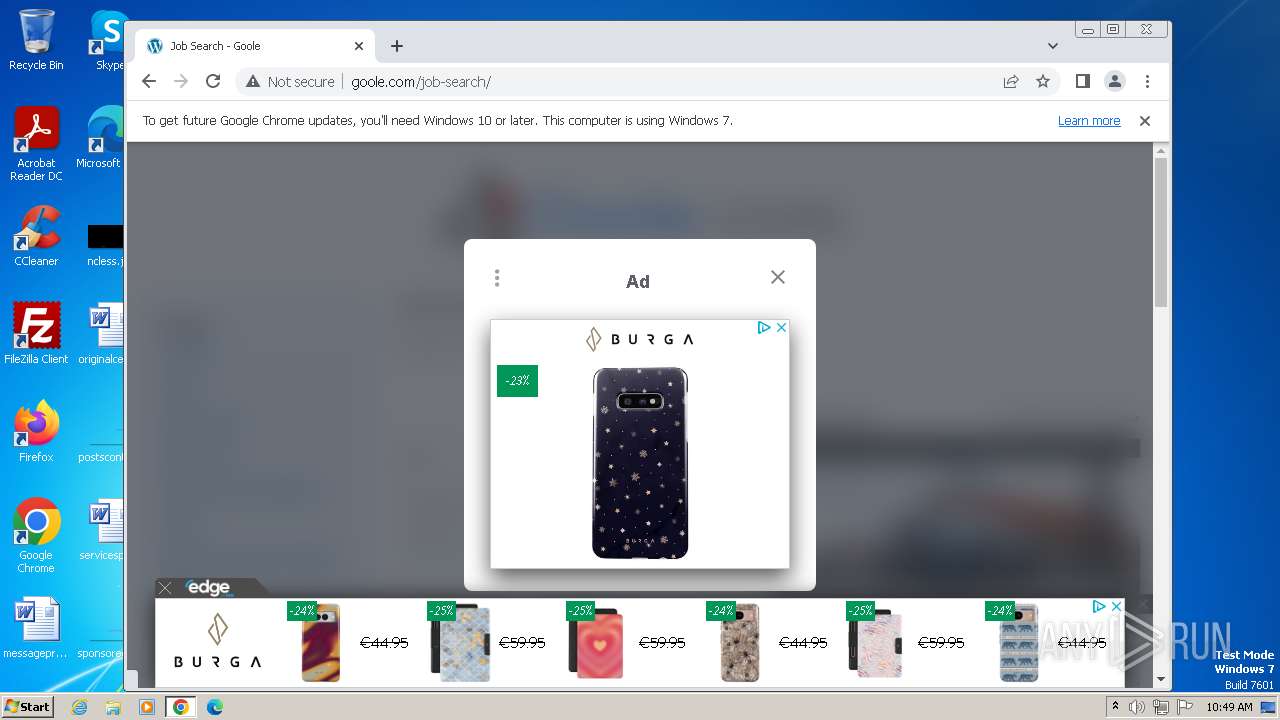Open Windows Media Player from taskbar
Screen dimensions: 1280x720
coord(147,707)
